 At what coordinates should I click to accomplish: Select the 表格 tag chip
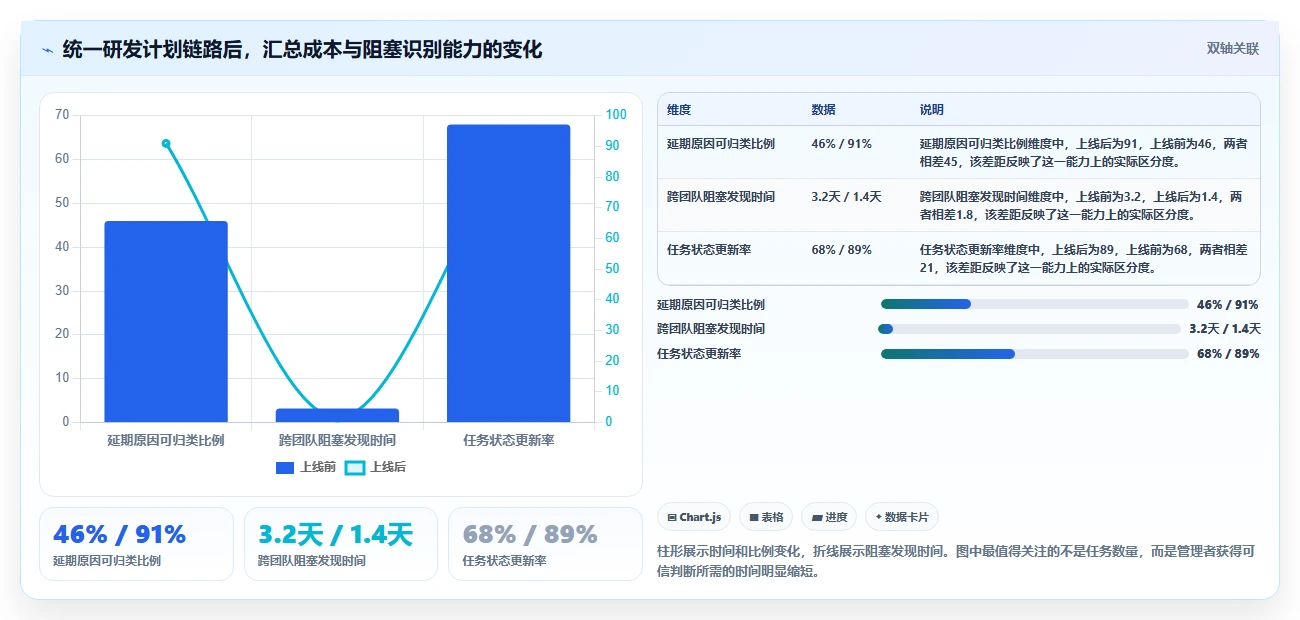[766, 517]
